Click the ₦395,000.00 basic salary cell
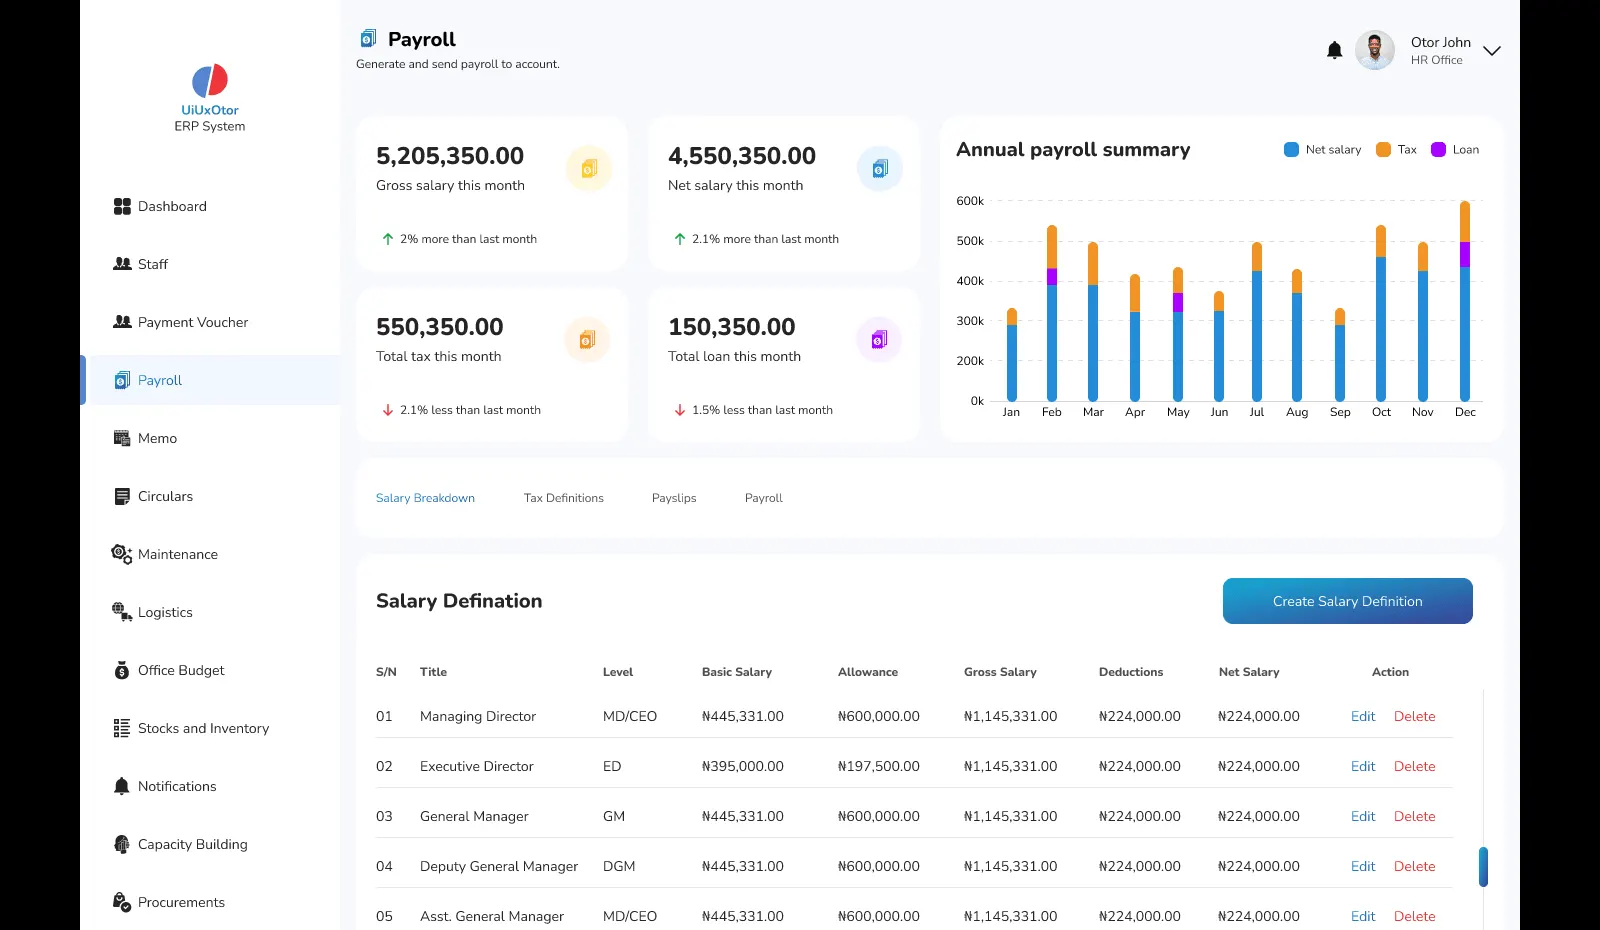The image size is (1600, 930). pos(743,766)
